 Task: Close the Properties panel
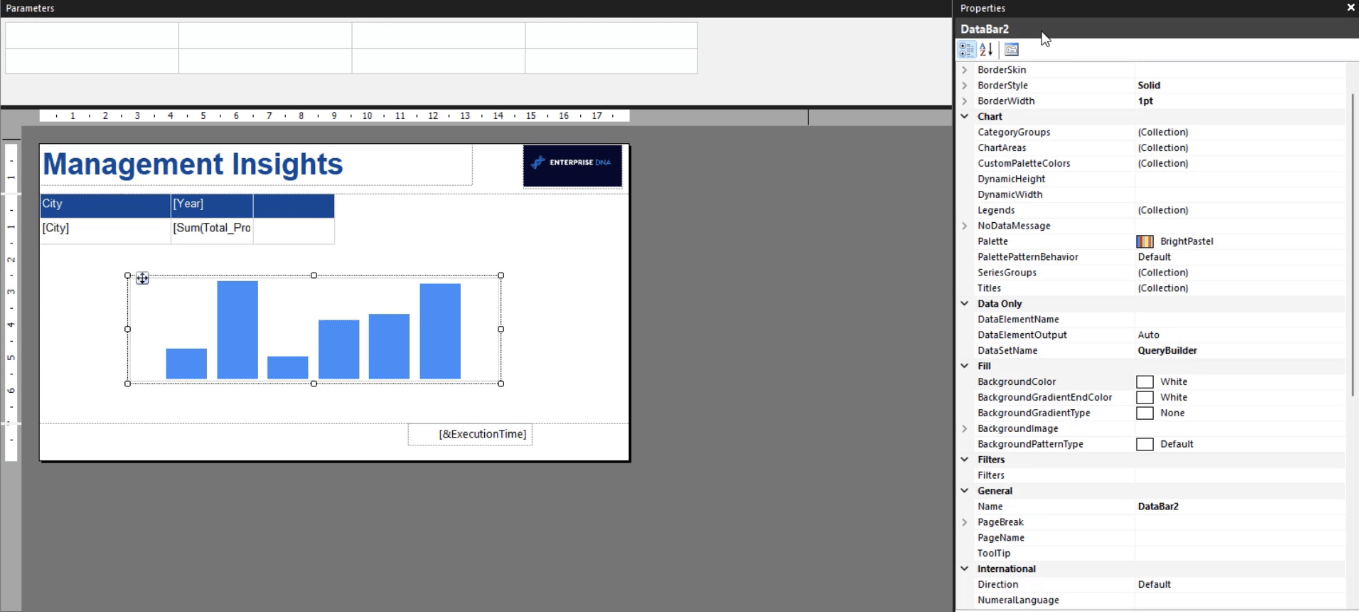coord(1351,8)
